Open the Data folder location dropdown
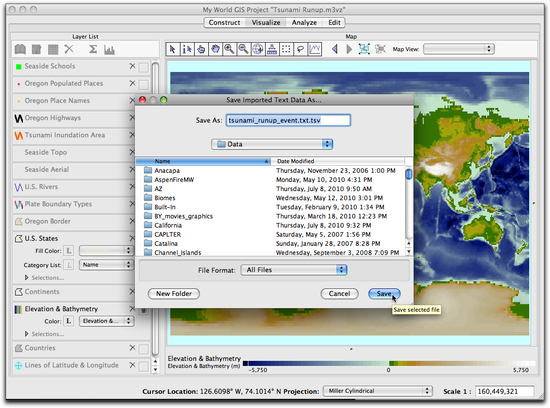Screen dimensions: 550x408 [x=272, y=144]
